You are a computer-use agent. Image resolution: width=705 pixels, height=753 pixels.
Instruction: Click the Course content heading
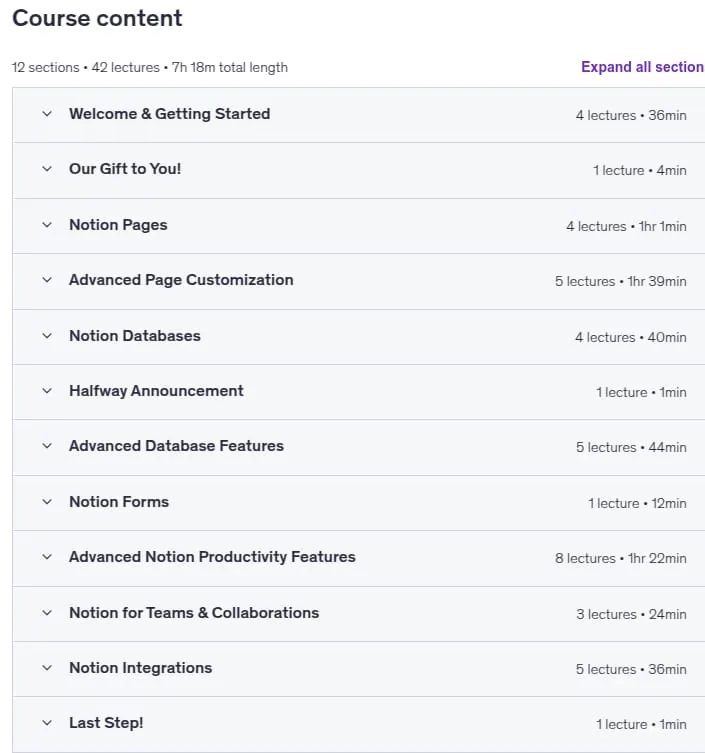click(97, 18)
